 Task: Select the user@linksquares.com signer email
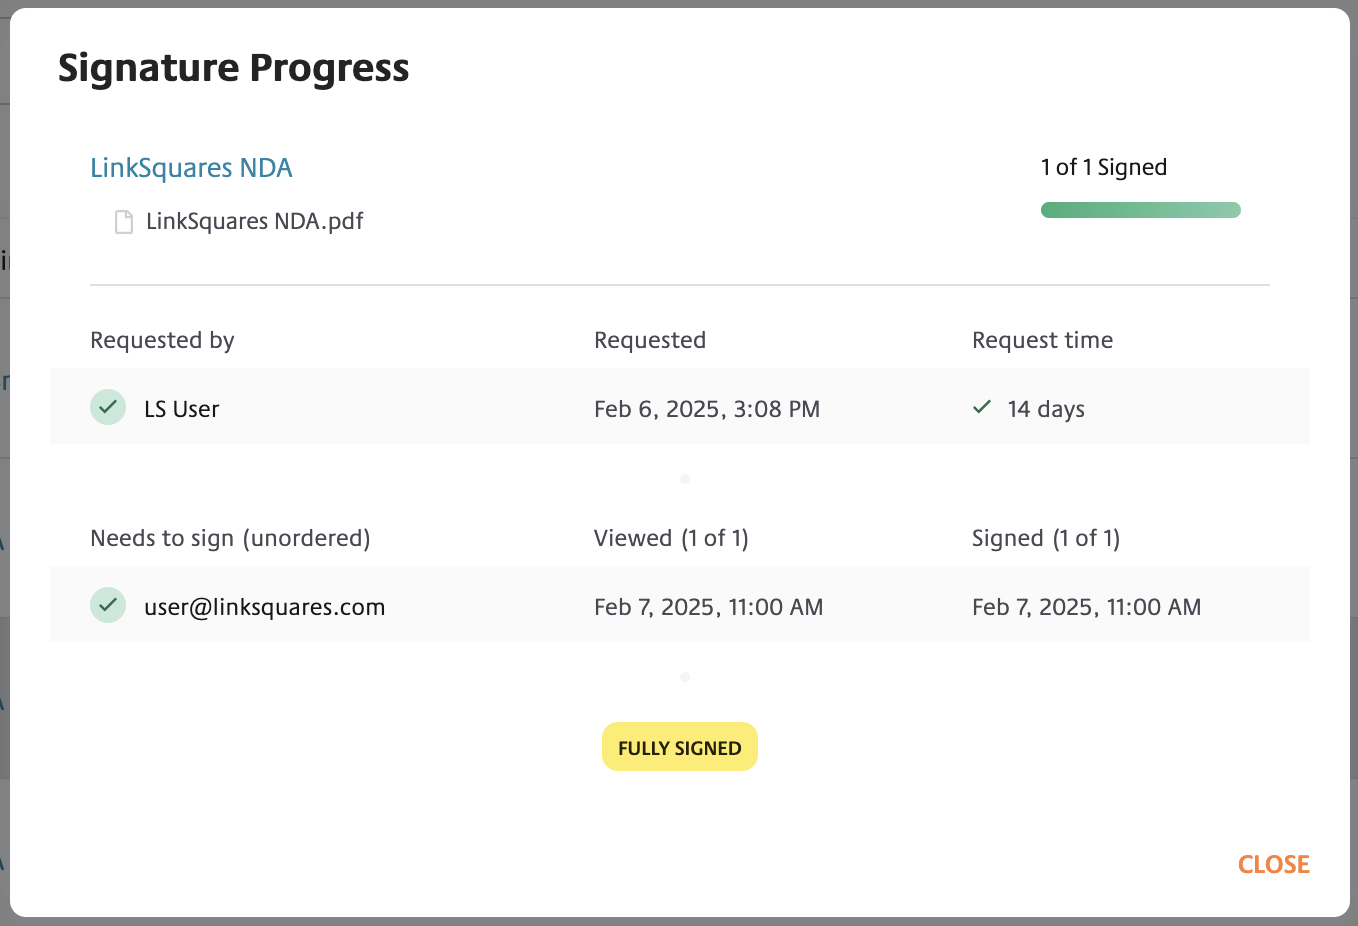click(x=265, y=607)
